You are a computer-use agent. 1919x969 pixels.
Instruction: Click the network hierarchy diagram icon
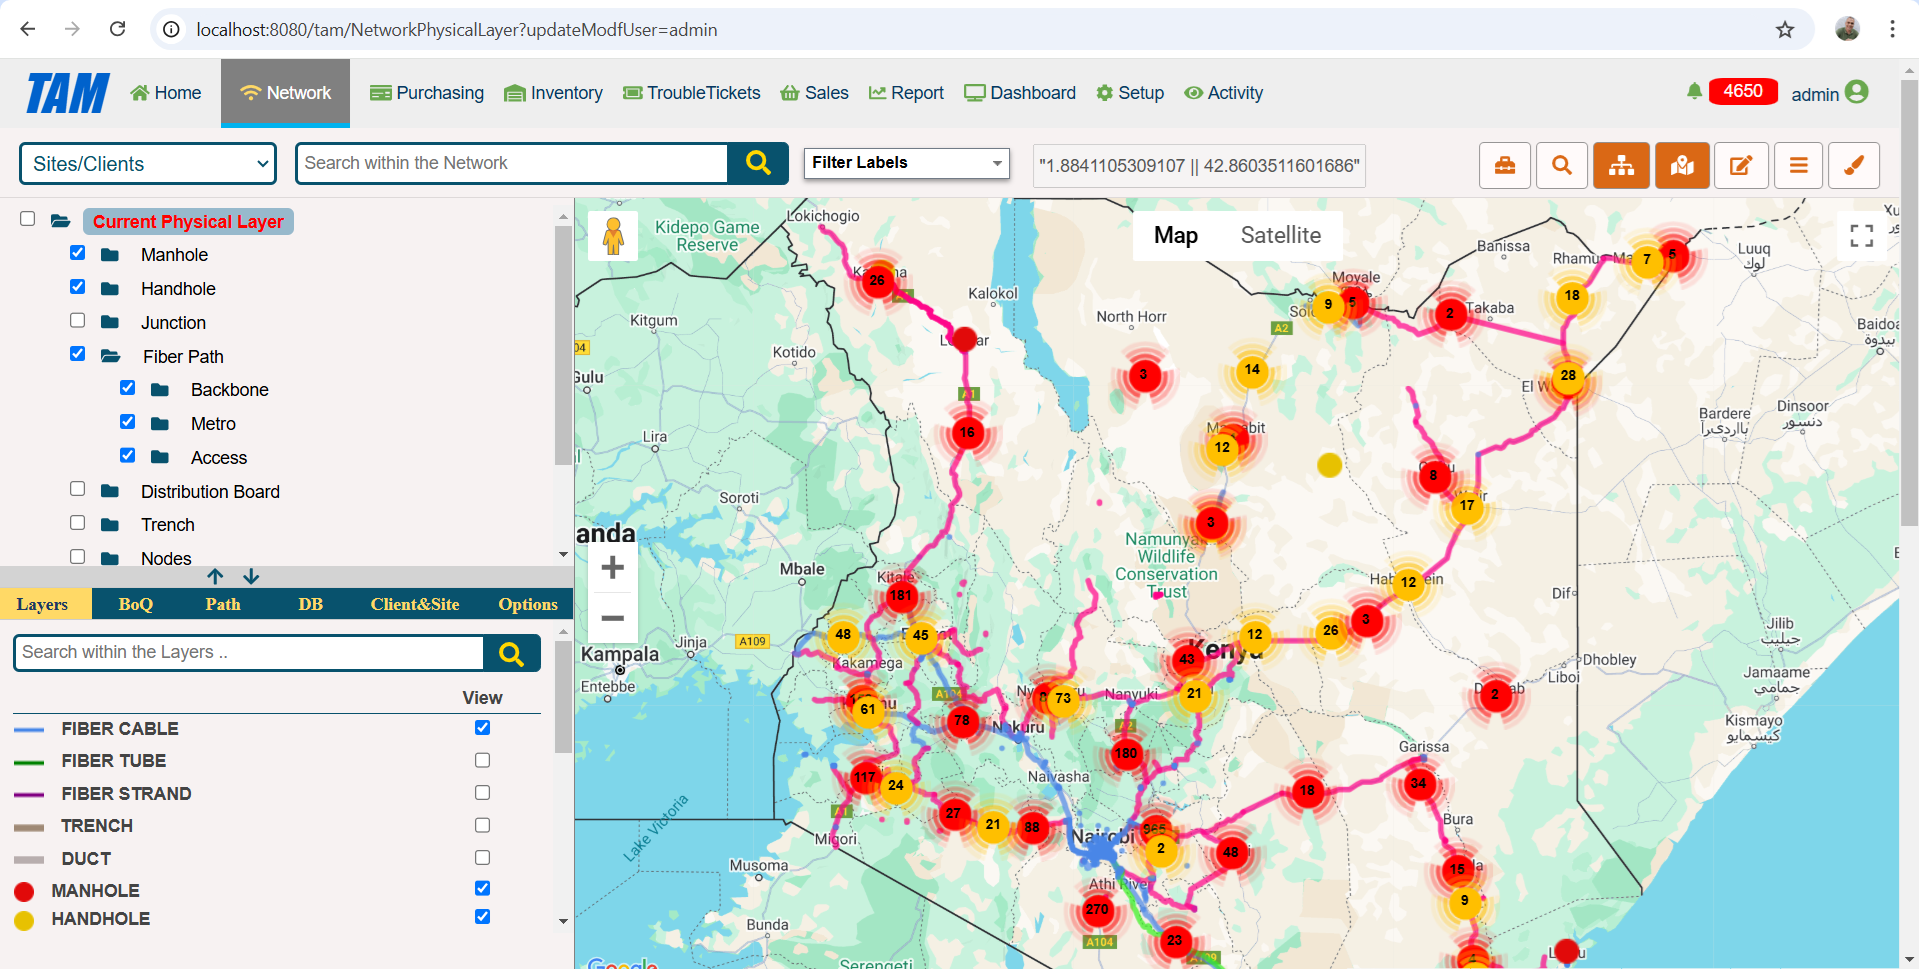(1621, 166)
